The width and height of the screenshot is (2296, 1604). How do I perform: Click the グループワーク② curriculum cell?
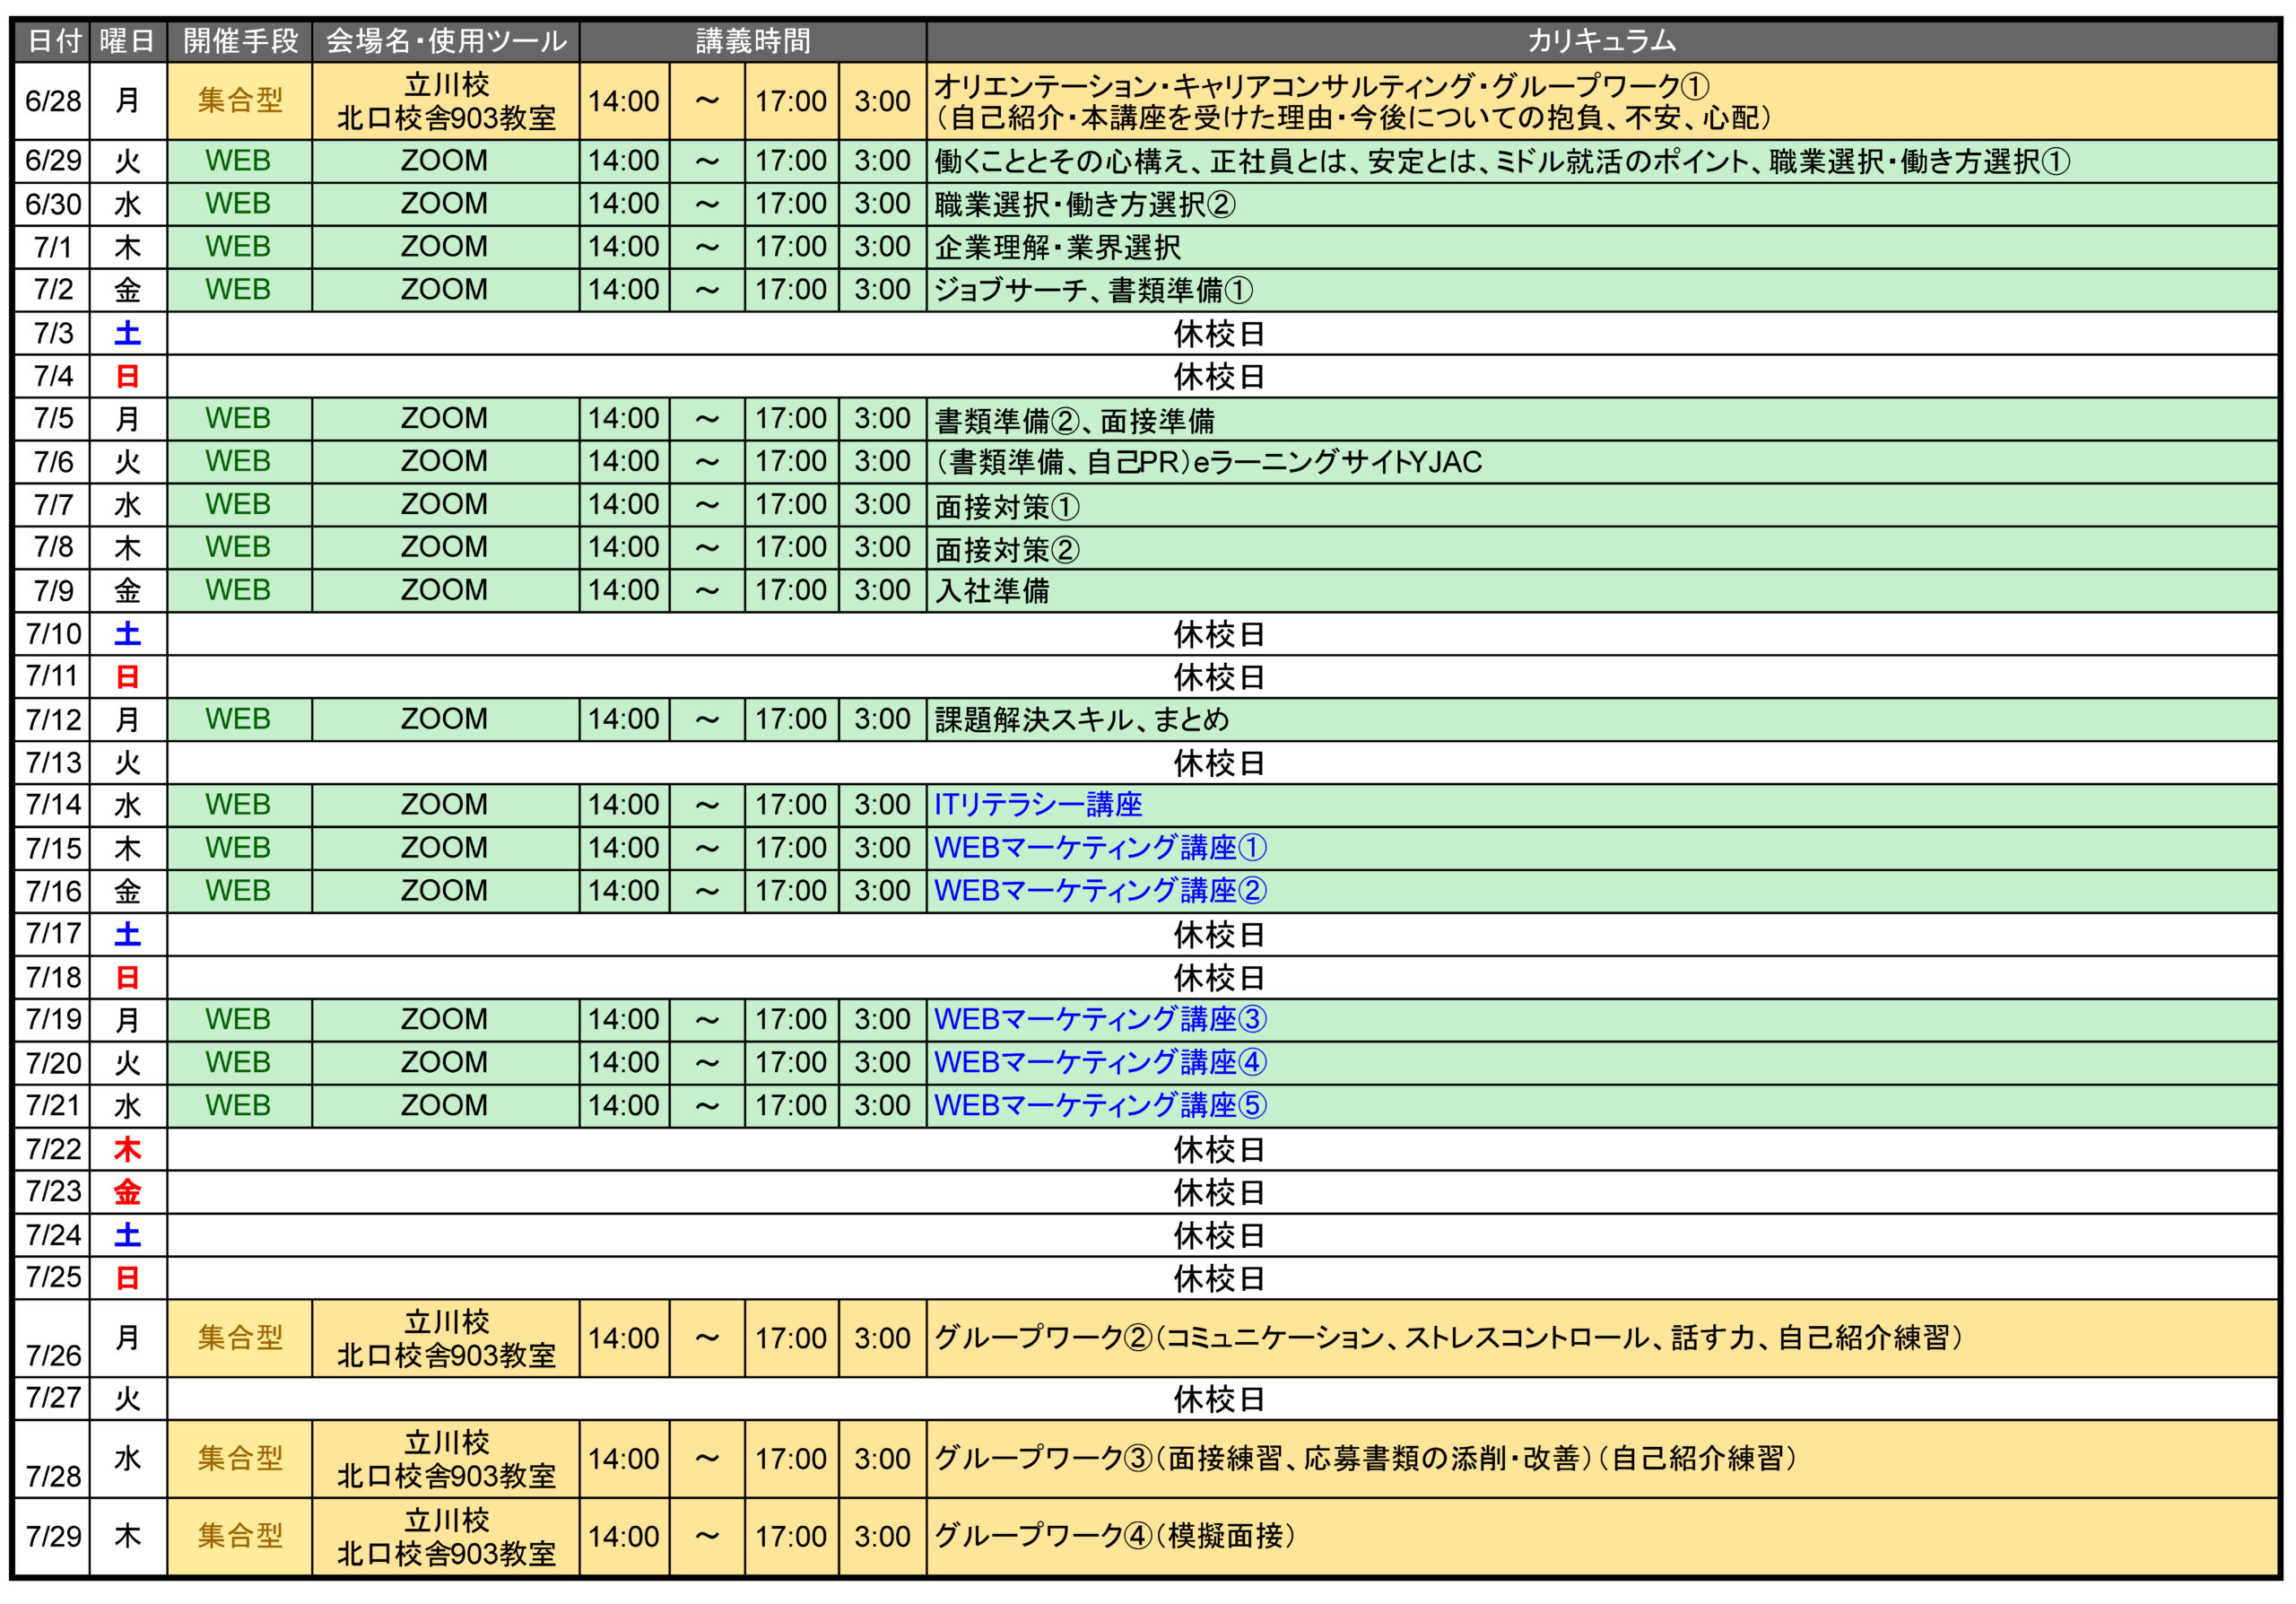pyautogui.click(x=1602, y=1339)
